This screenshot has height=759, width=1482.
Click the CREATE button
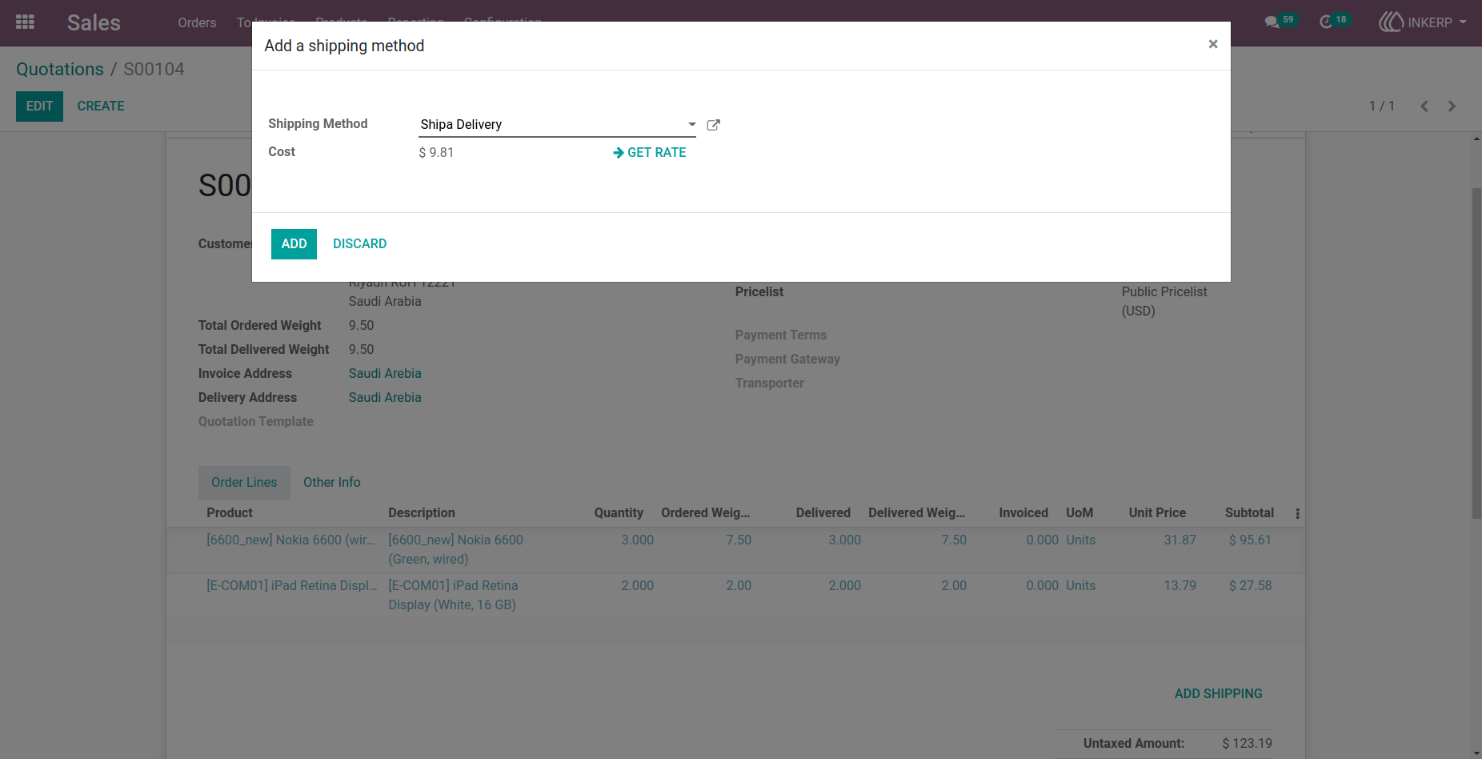(101, 106)
